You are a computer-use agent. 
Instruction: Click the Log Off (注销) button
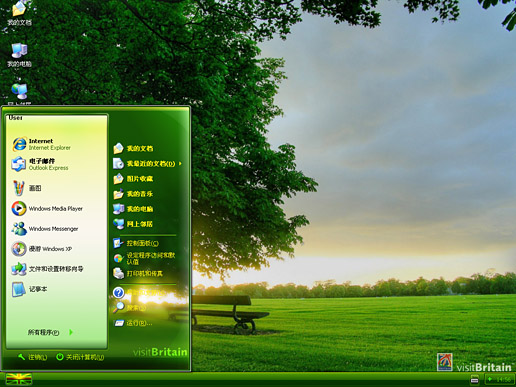click(x=33, y=357)
